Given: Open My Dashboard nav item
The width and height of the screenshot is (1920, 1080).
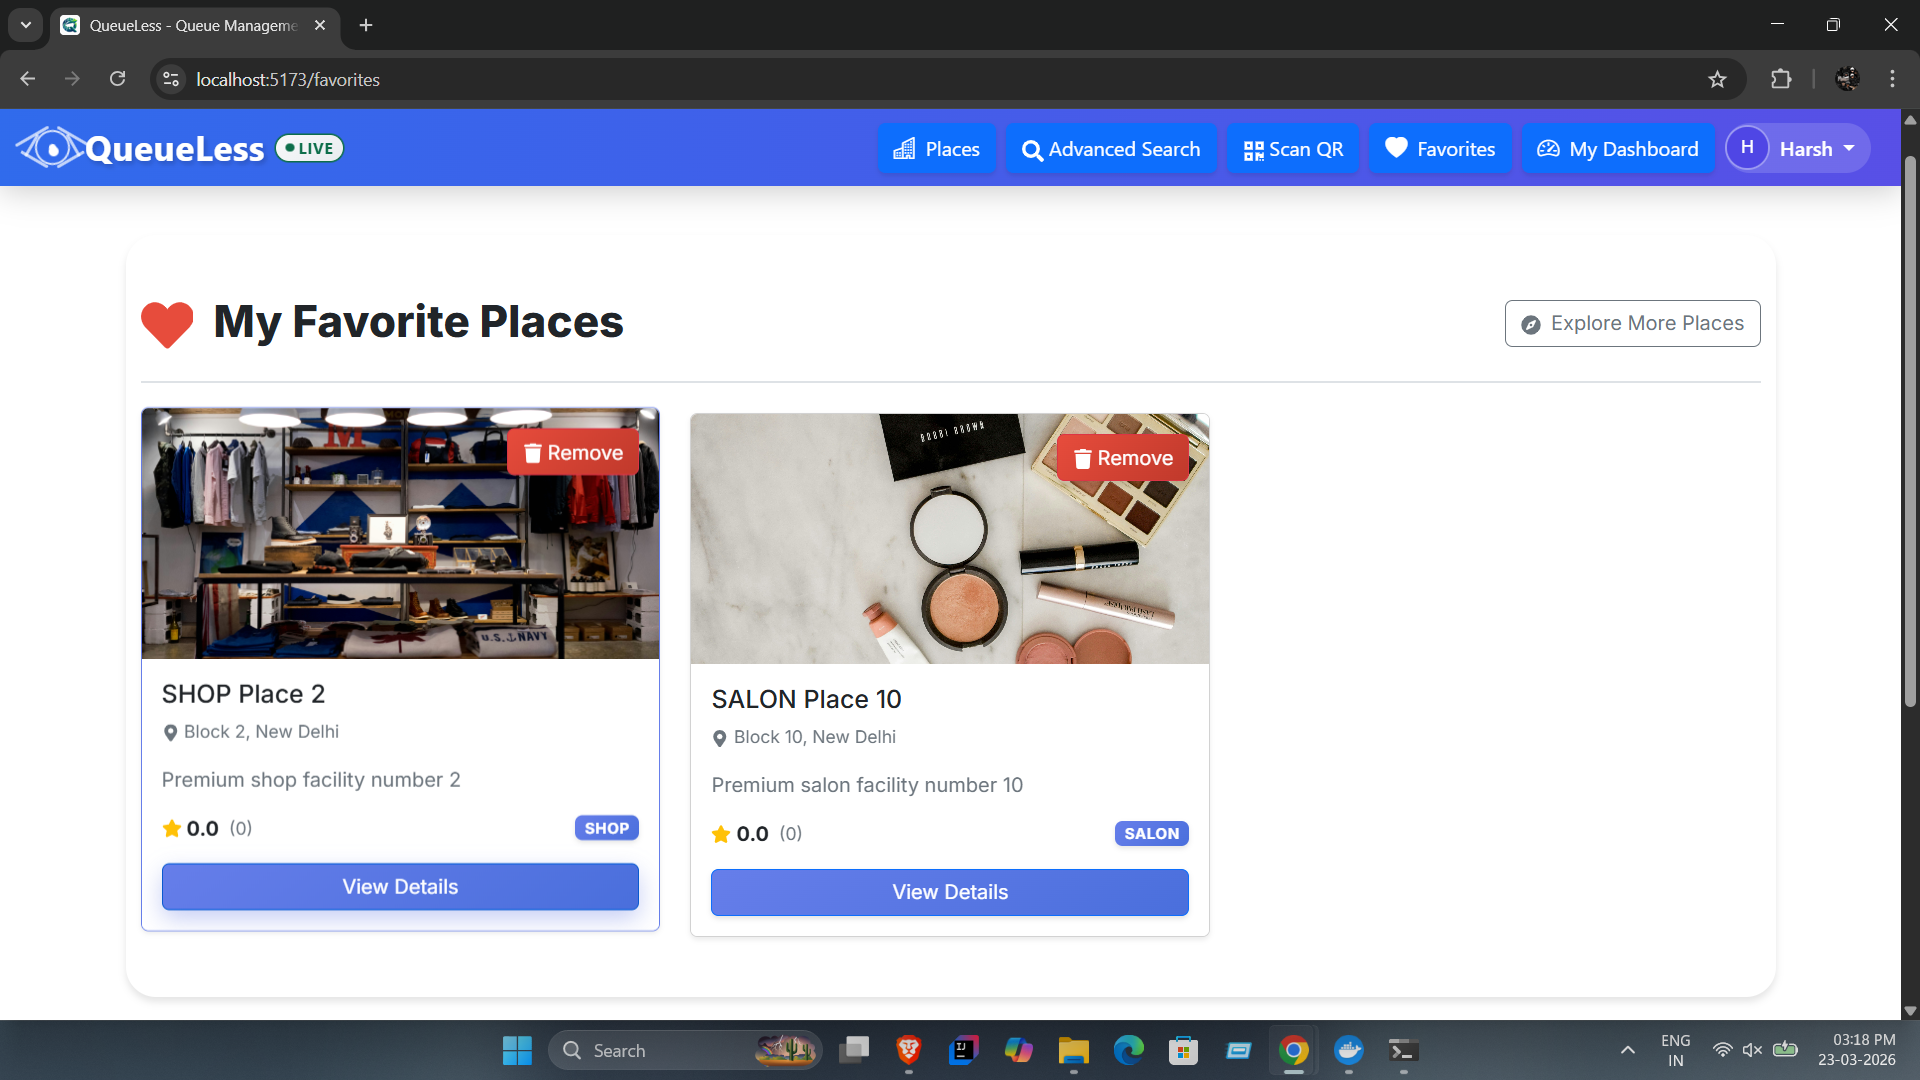Looking at the screenshot, I should tap(1618, 149).
